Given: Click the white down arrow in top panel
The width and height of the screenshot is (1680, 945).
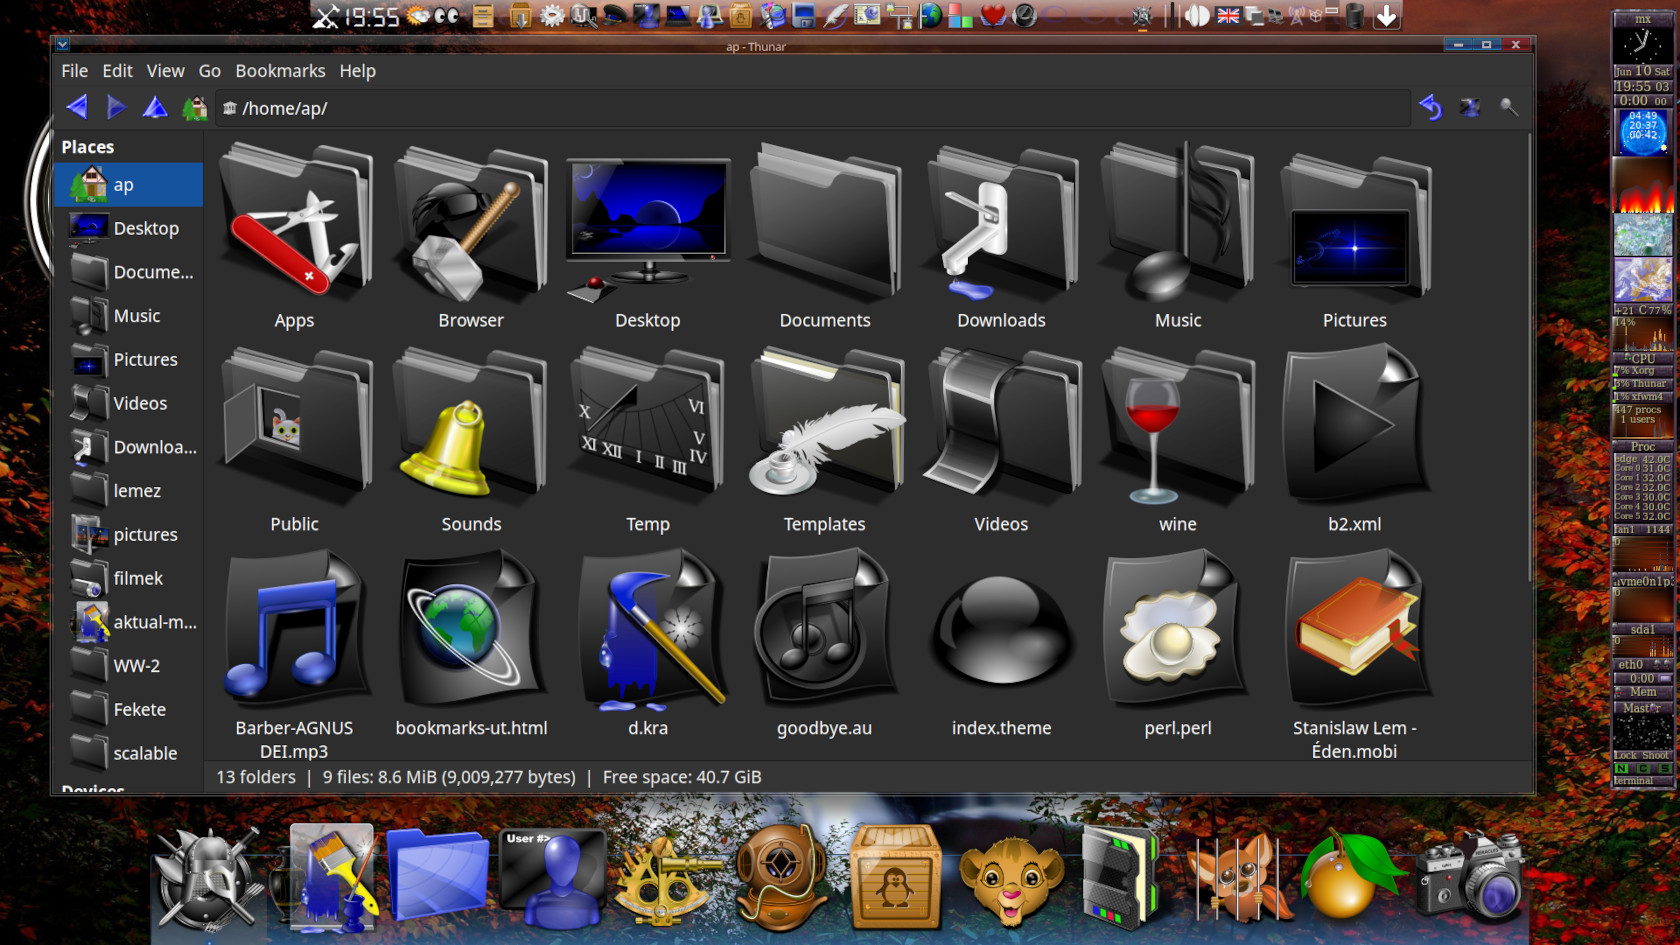Looking at the screenshot, I should 1386,15.
